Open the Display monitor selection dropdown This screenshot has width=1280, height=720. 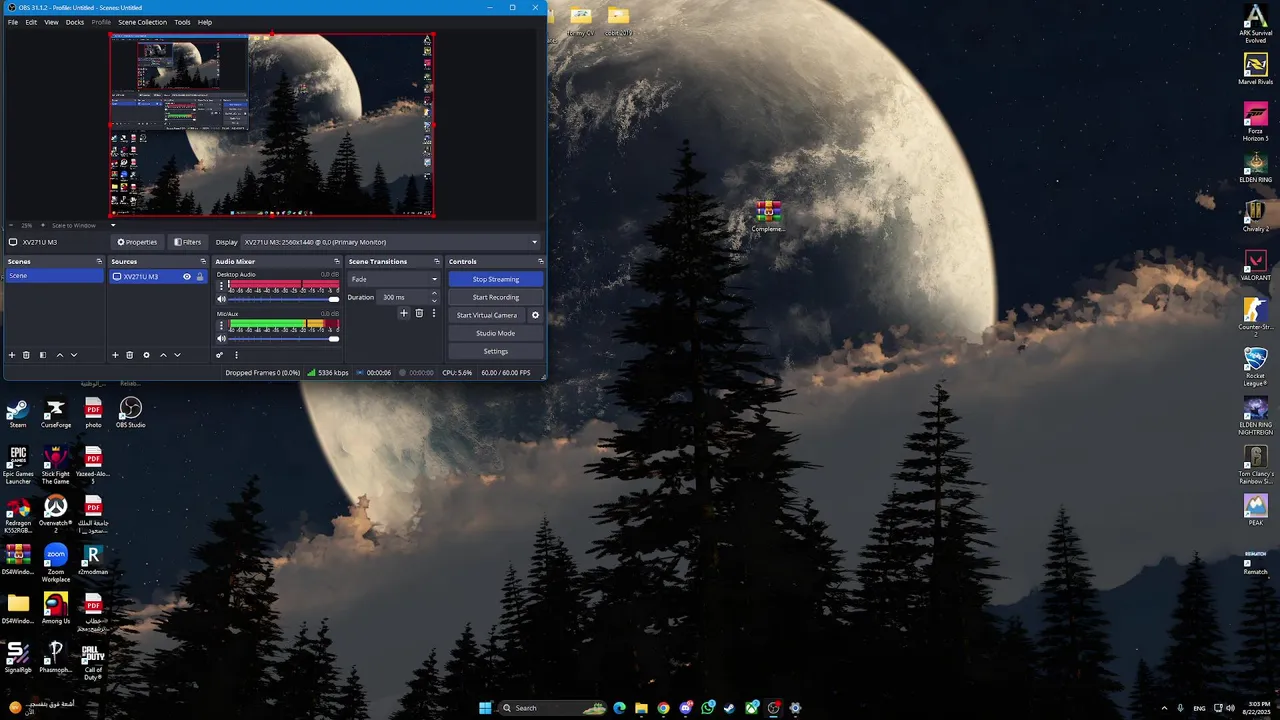pos(392,242)
